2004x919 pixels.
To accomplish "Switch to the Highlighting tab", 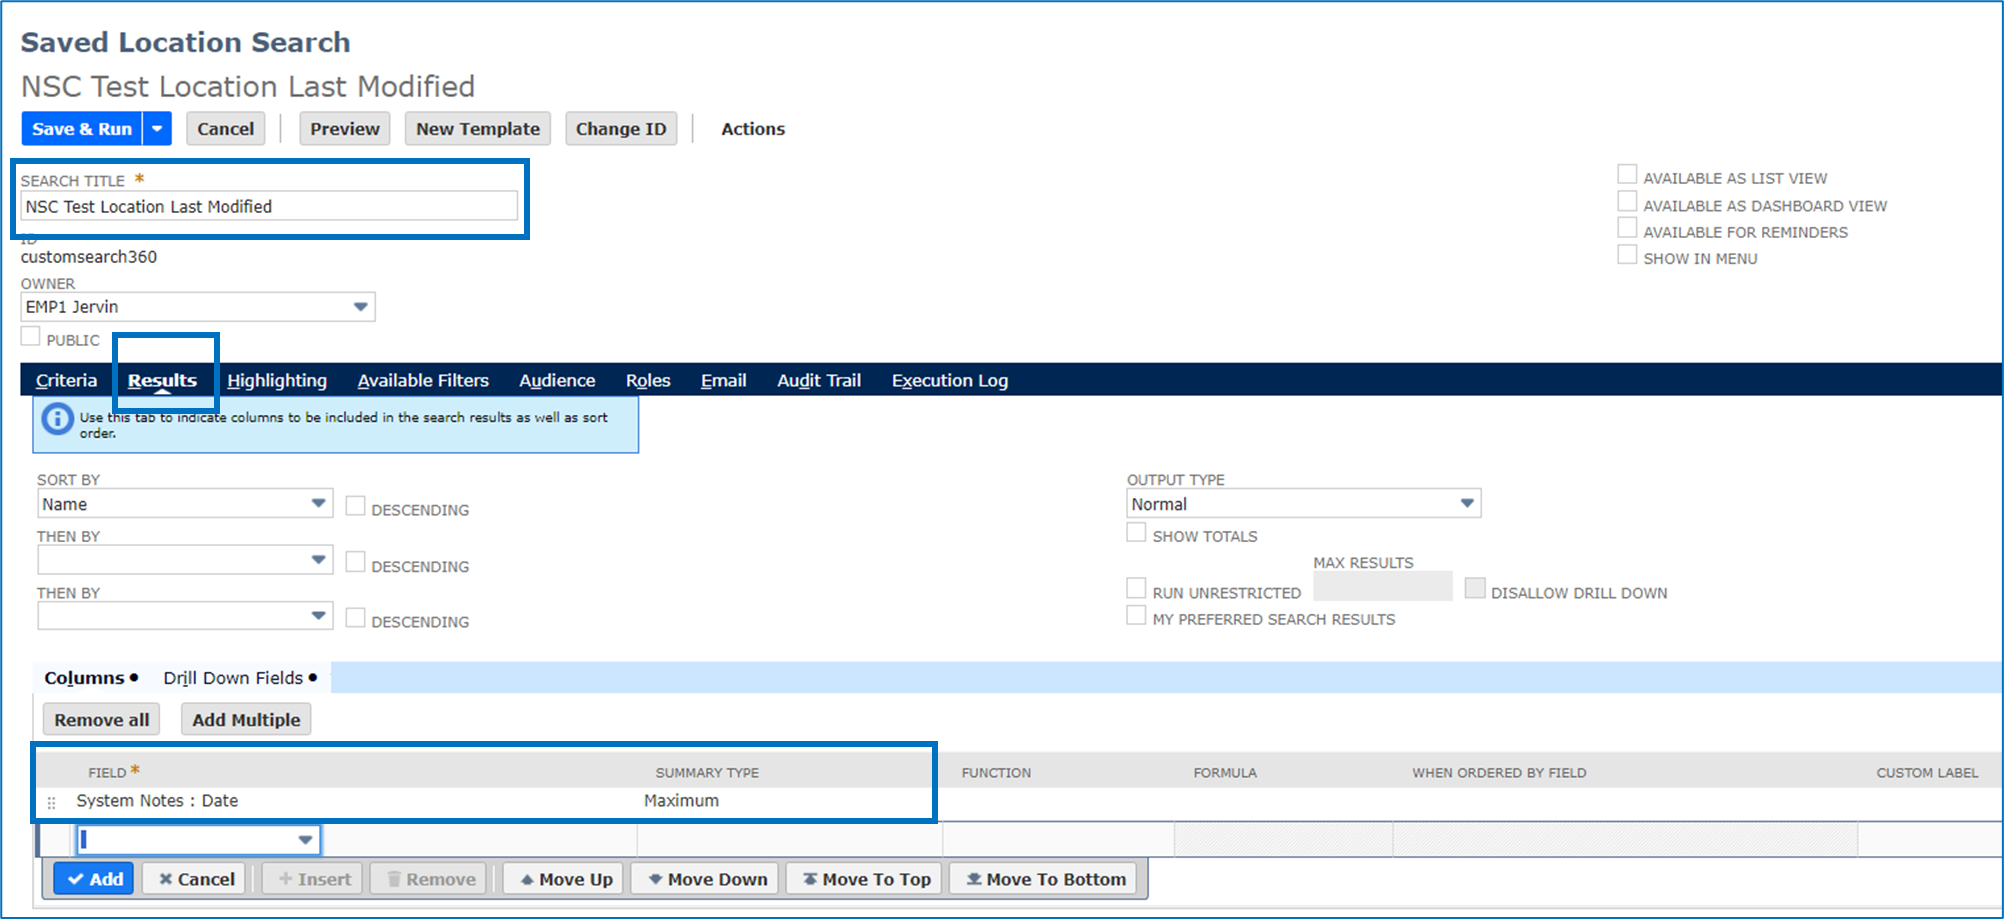I will click(277, 380).
